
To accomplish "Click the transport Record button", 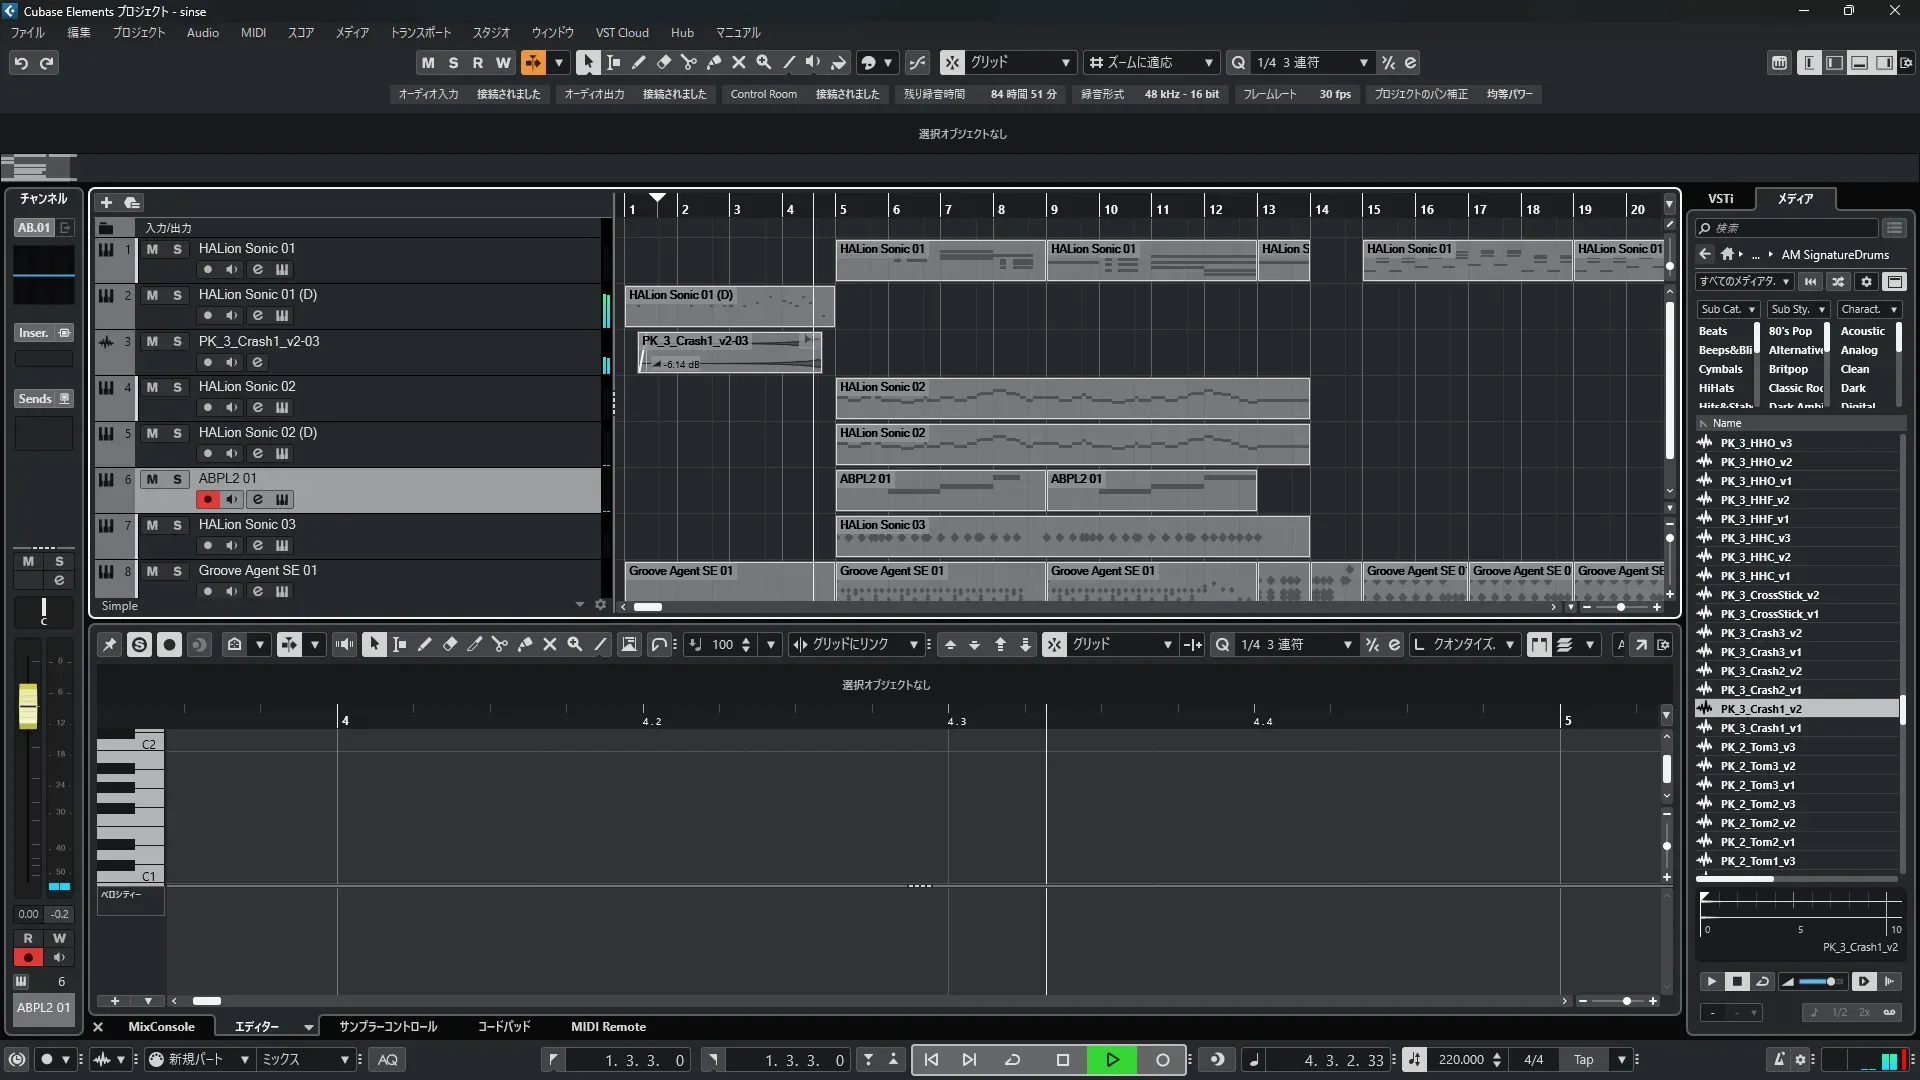I will (x=1162, y=1060).
